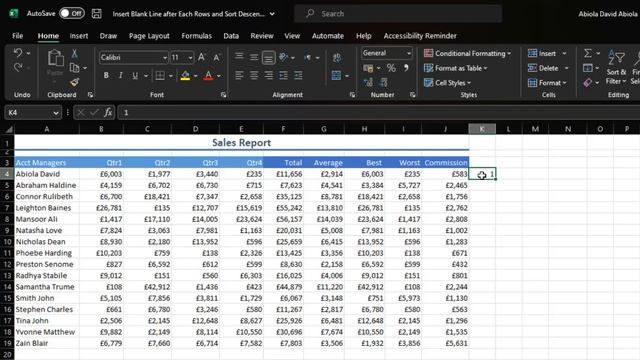Toggle Bold formatting
The height and width of the screenshot is (360, 640).
106,76
